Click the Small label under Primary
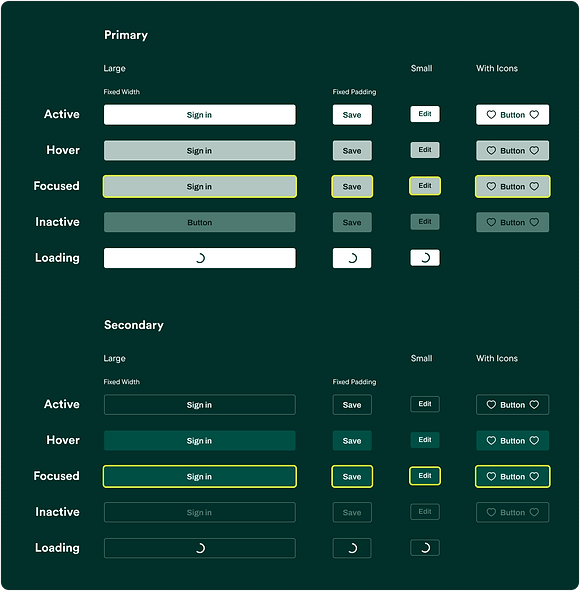This screenshot has height=591, width=580. (x=421, y=68)
